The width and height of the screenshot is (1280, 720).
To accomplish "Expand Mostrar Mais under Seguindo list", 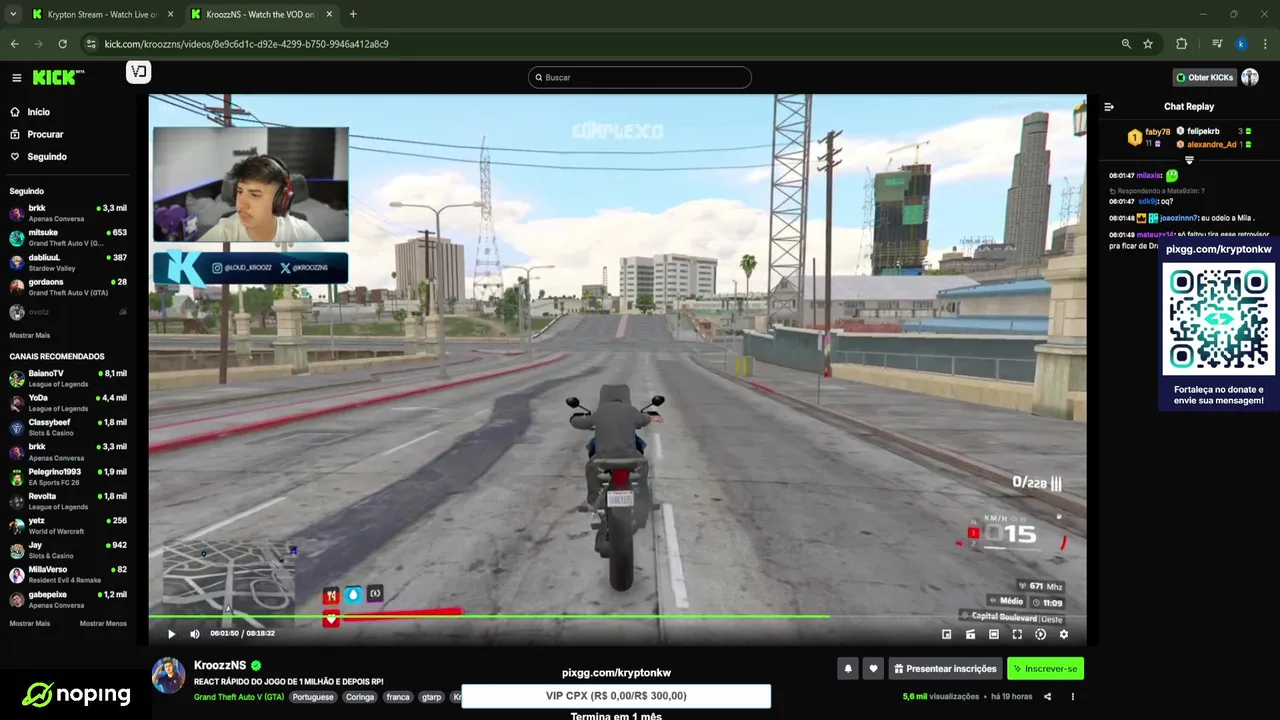I will (x=29, y=335).
